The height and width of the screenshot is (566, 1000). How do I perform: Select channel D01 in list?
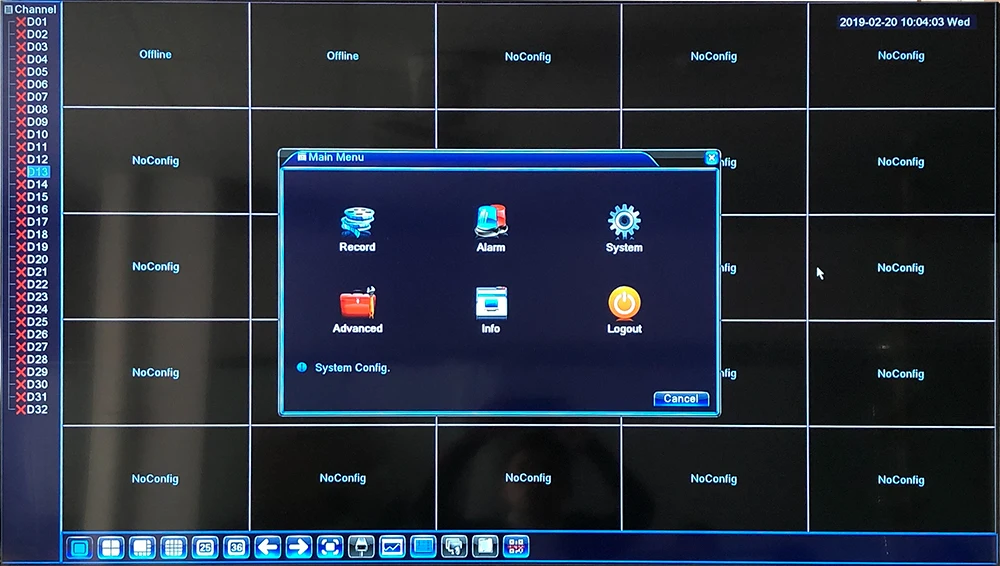tap(37, 22)
